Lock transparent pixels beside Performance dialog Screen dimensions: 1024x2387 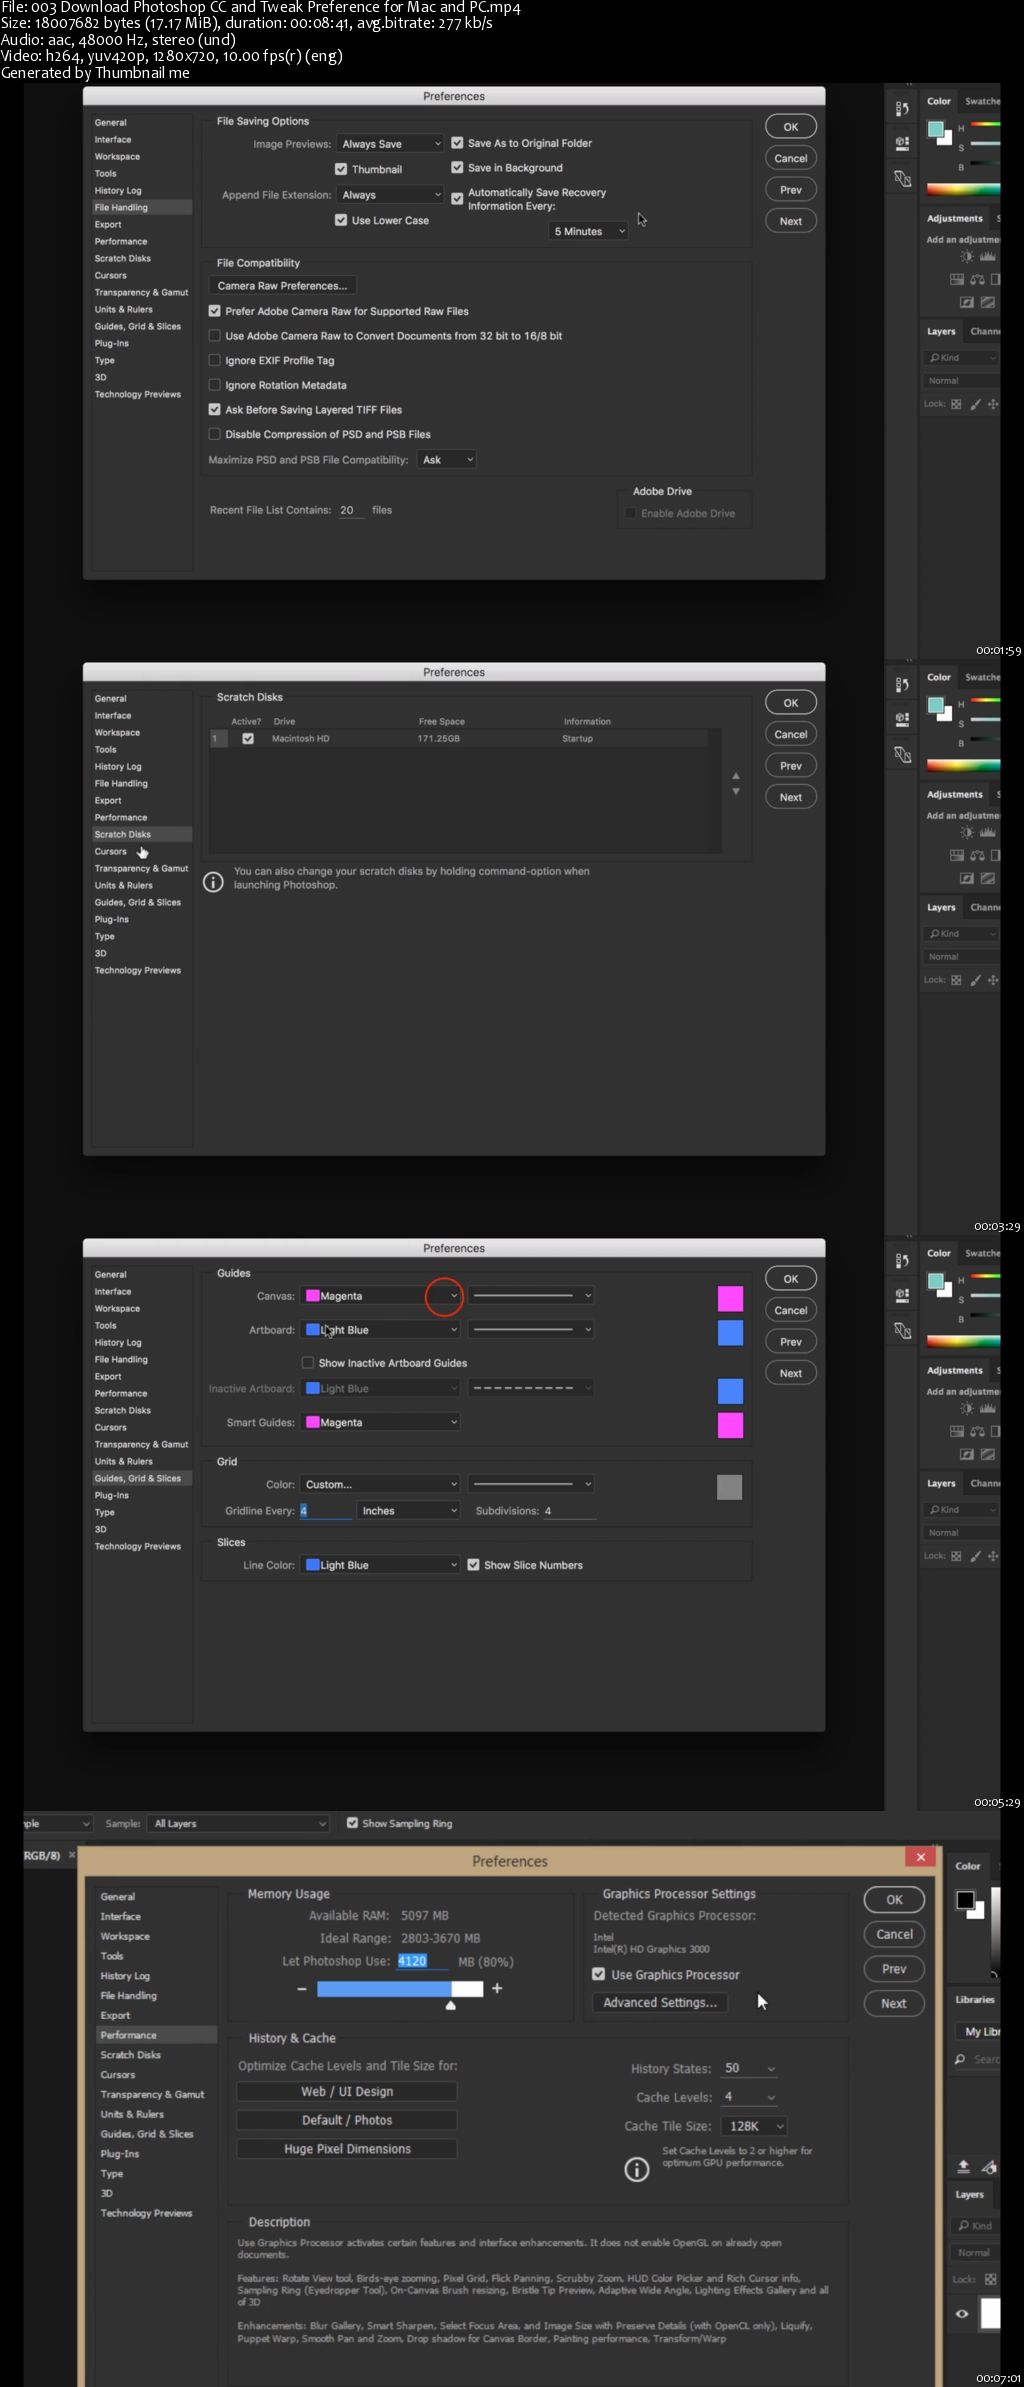coord(990,2279)
